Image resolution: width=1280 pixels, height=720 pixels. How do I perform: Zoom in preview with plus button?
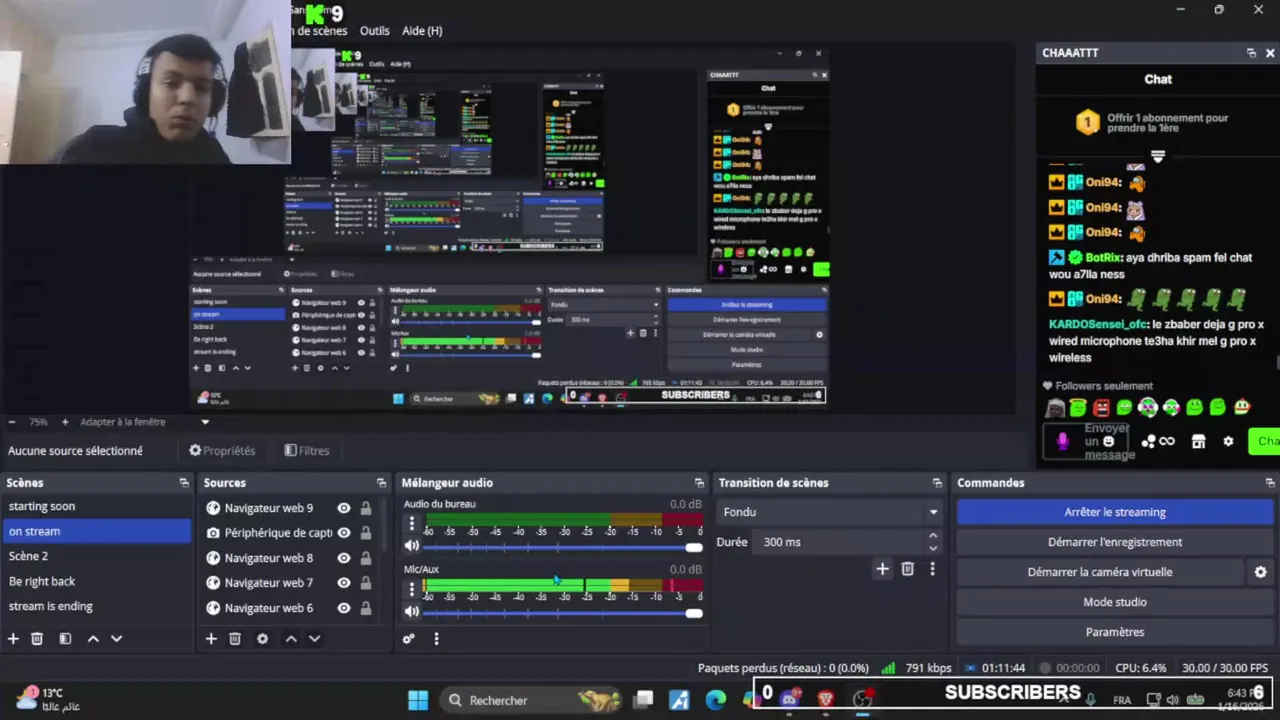click(x=65, y=422)
